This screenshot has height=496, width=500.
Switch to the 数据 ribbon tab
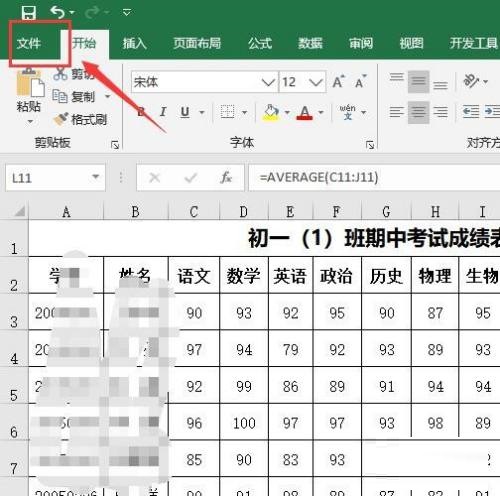point(310,43)
